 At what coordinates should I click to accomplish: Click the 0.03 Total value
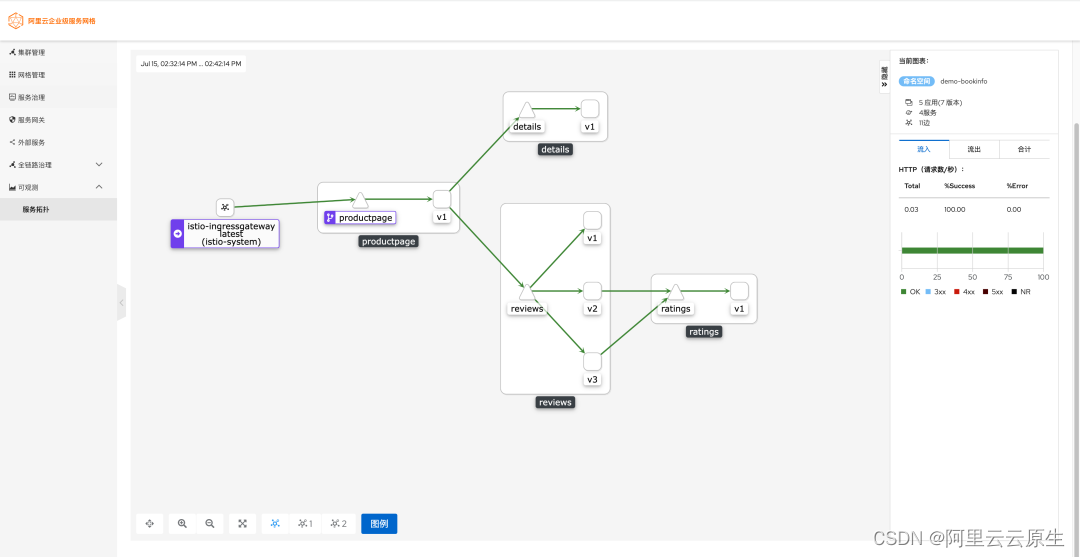(911, 209)
